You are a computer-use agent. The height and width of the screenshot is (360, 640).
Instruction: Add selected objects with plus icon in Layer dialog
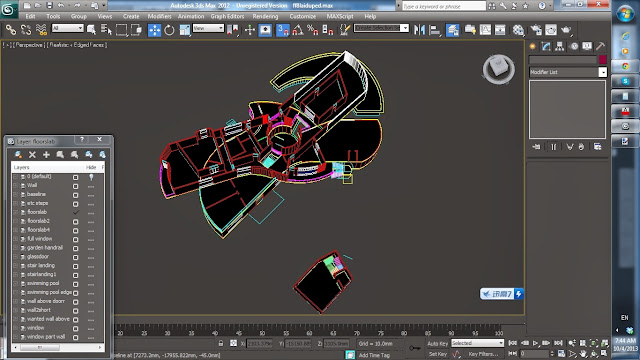tap(46, 154)
